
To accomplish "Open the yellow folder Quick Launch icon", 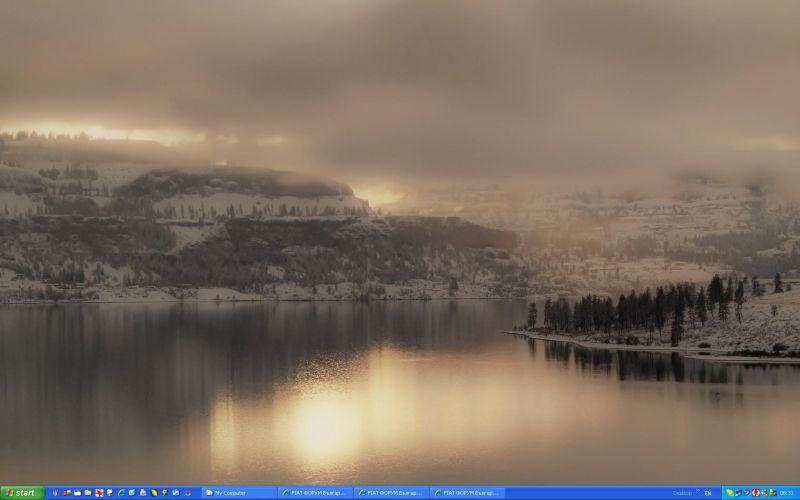I will 88,493.
